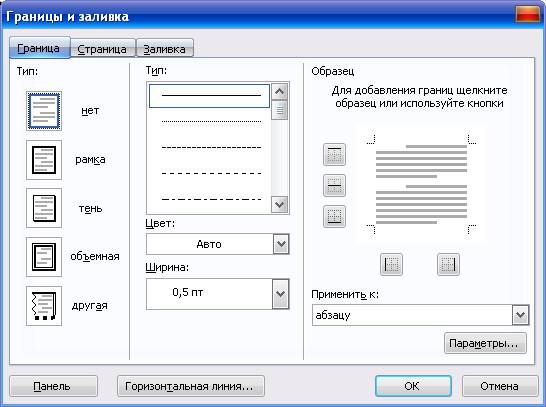Viewport: 546px width, 407px height.
Task: Toggle the left border preview button
Action: [391, 265]
